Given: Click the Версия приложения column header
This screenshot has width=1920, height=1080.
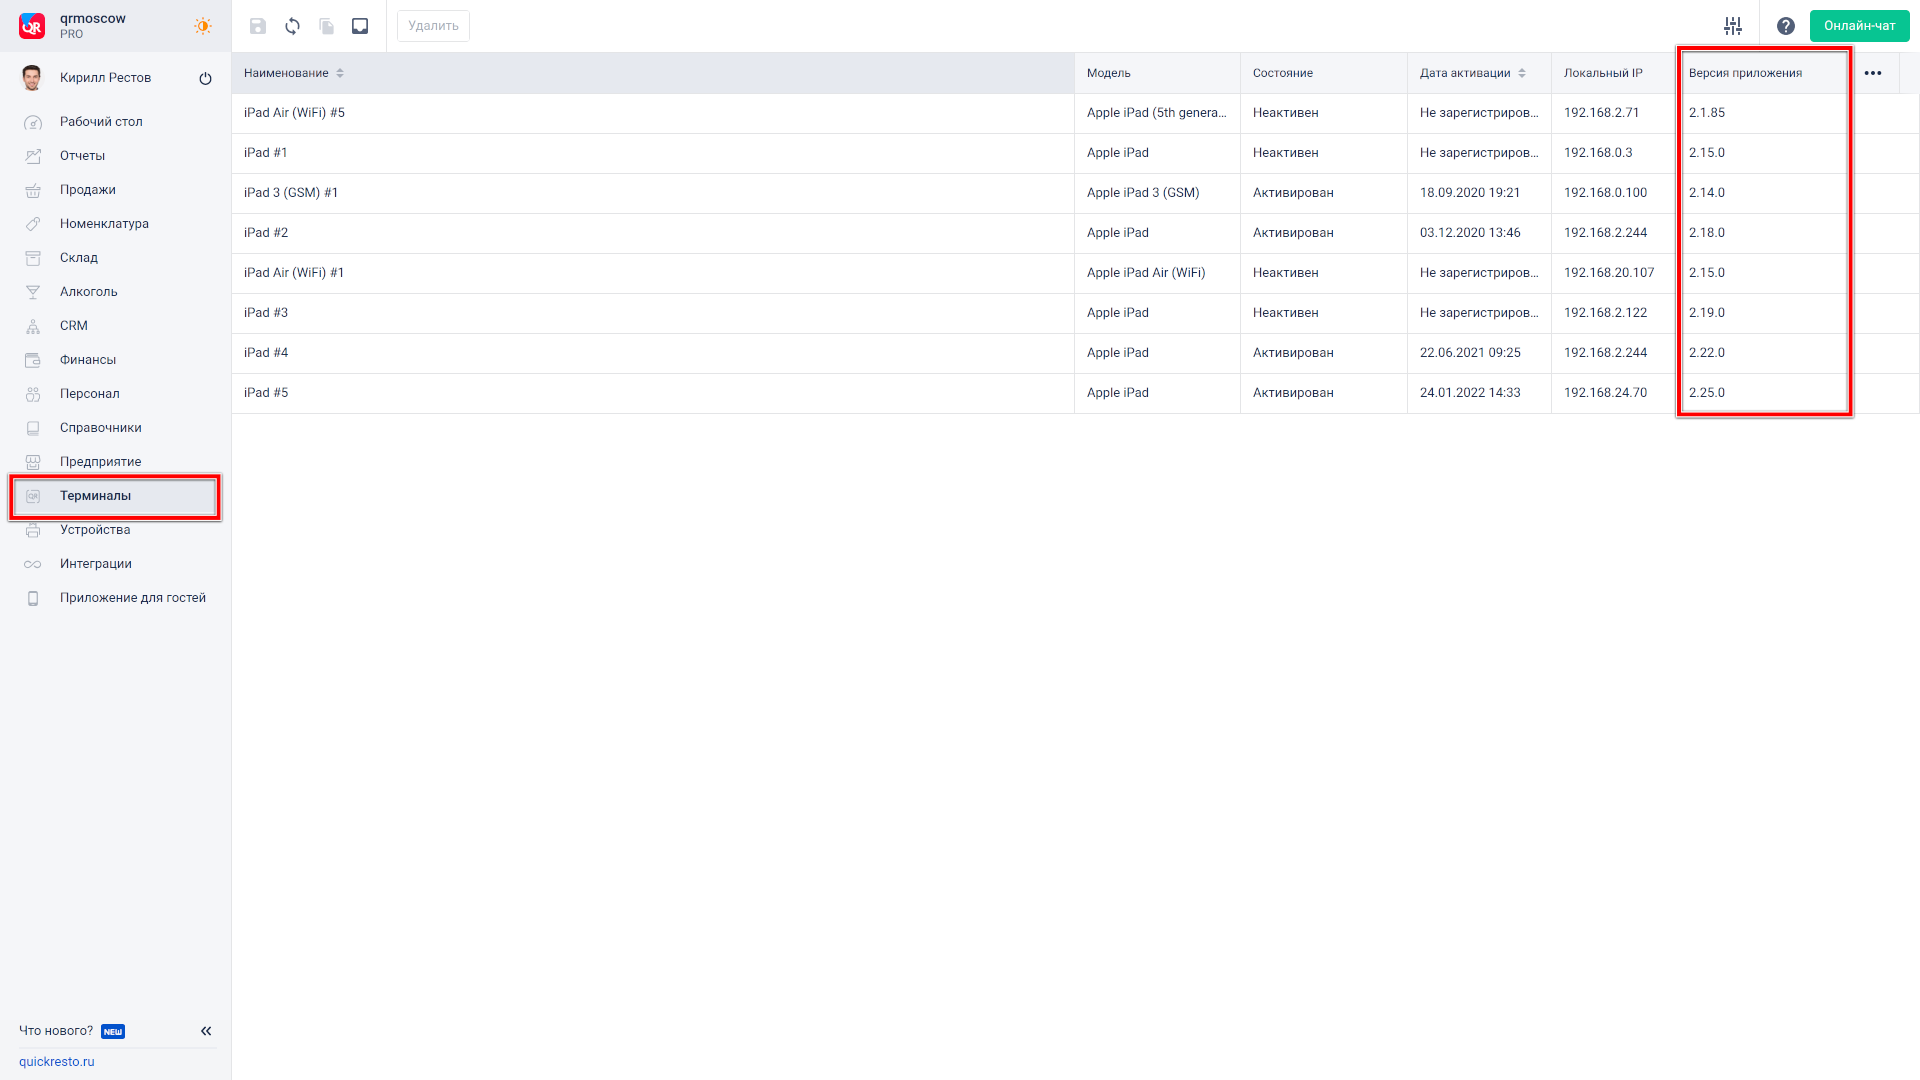Looking at the screenshot, I should (1763, 73).
